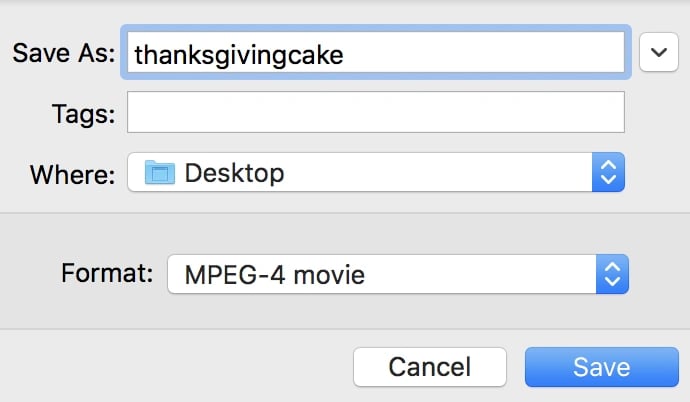Viewport: 690px width, 402px height.
Task: Click the blue Desktop folder icon
Action: tap(160, 173)
